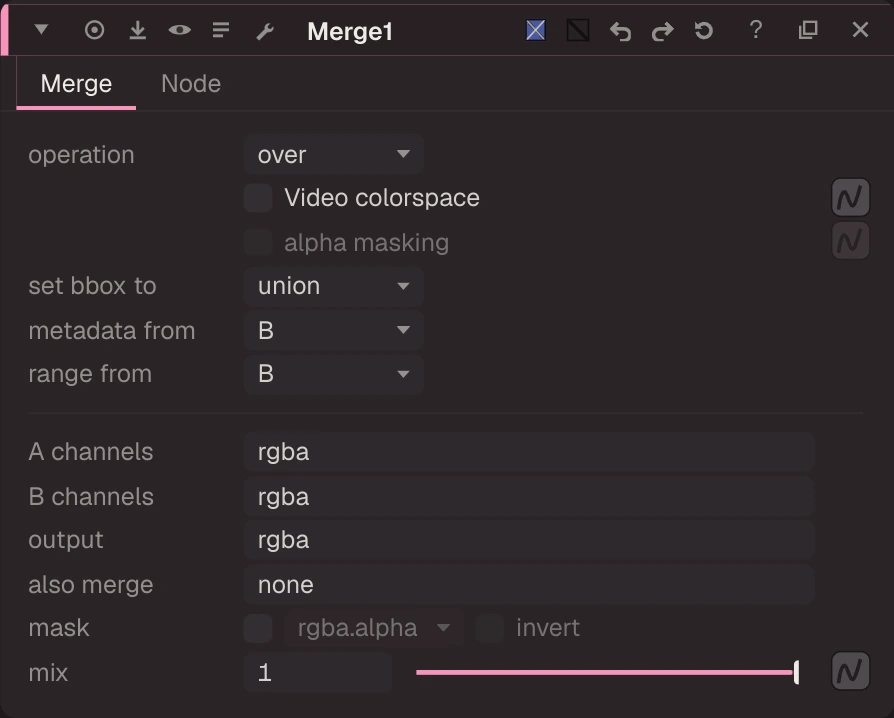Open animation menu for mix
This screenshot has height=718, width=894.
click(851, 671)
